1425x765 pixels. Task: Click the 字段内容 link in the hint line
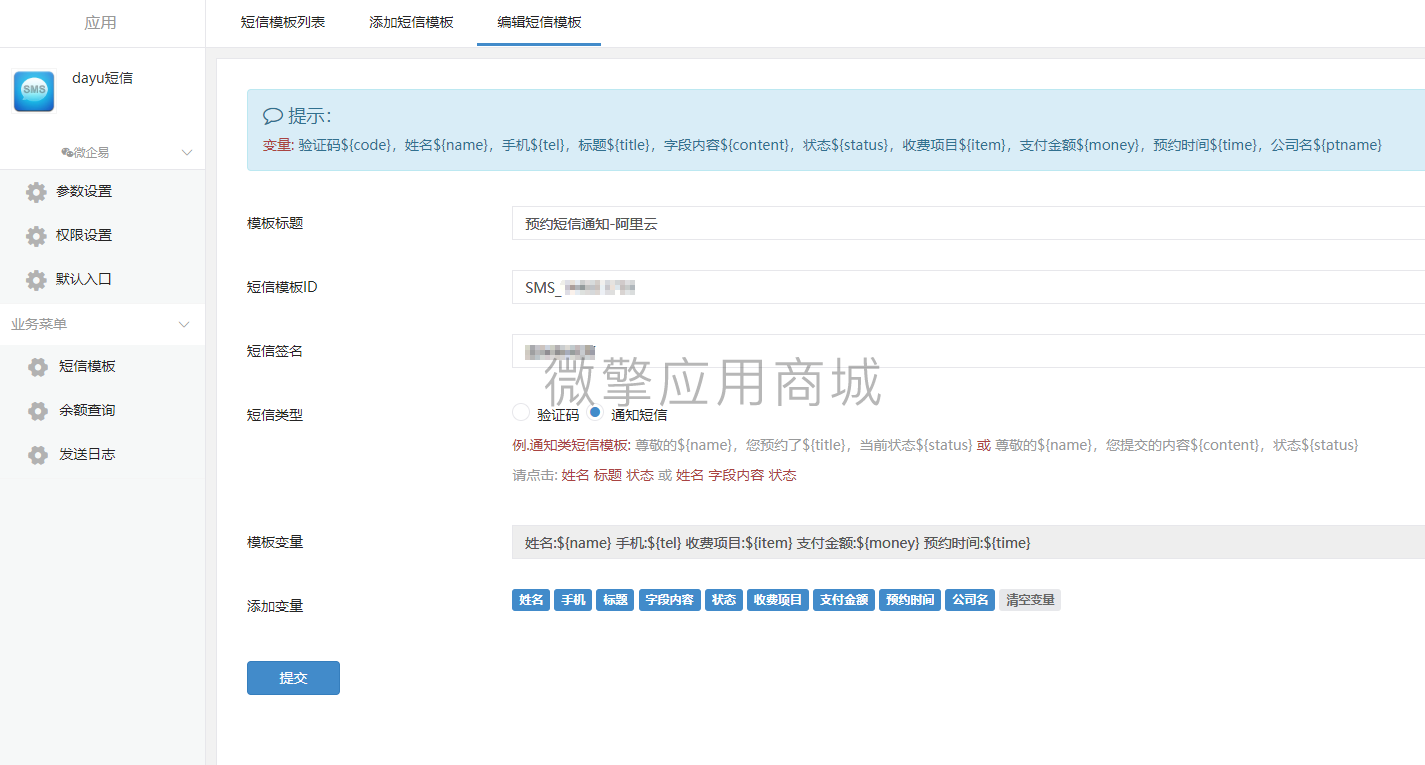tap(736, 476)
